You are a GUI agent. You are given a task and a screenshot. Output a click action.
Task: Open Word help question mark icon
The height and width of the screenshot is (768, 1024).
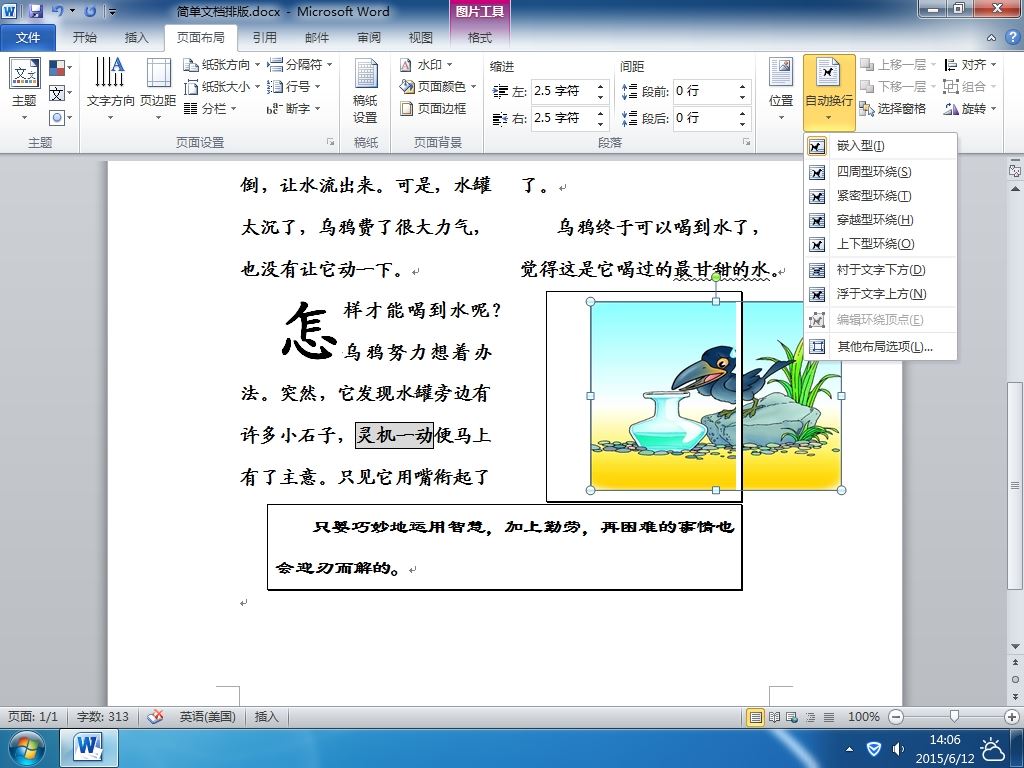pyautogui.click(x=1012, y=37)
